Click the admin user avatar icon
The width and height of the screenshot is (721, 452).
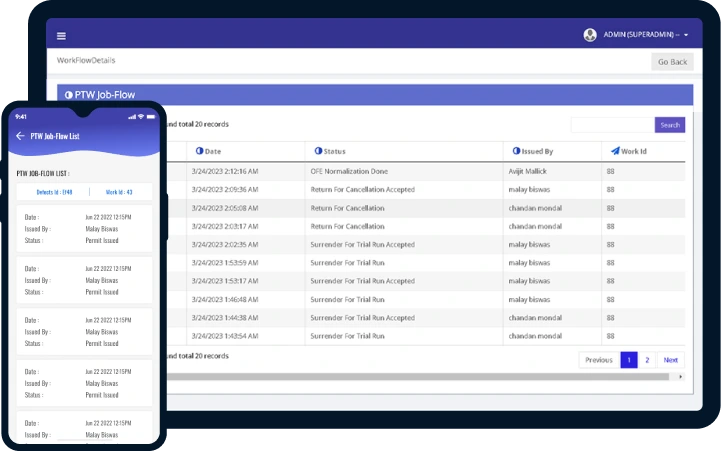click(590, 35)
